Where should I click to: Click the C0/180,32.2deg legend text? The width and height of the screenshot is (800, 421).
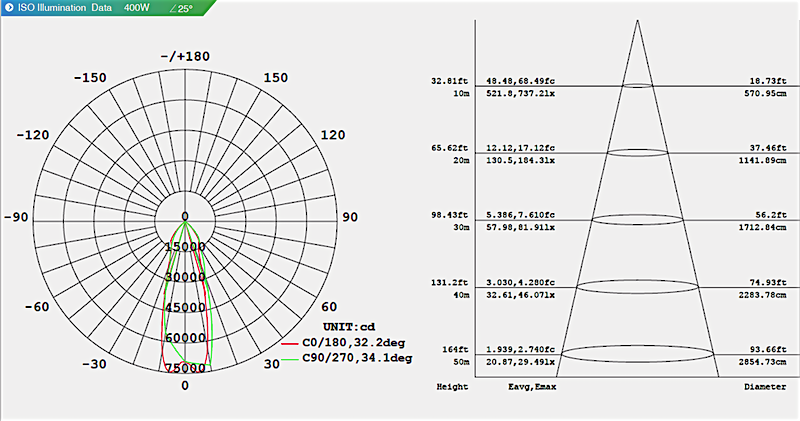coord(354,343)
